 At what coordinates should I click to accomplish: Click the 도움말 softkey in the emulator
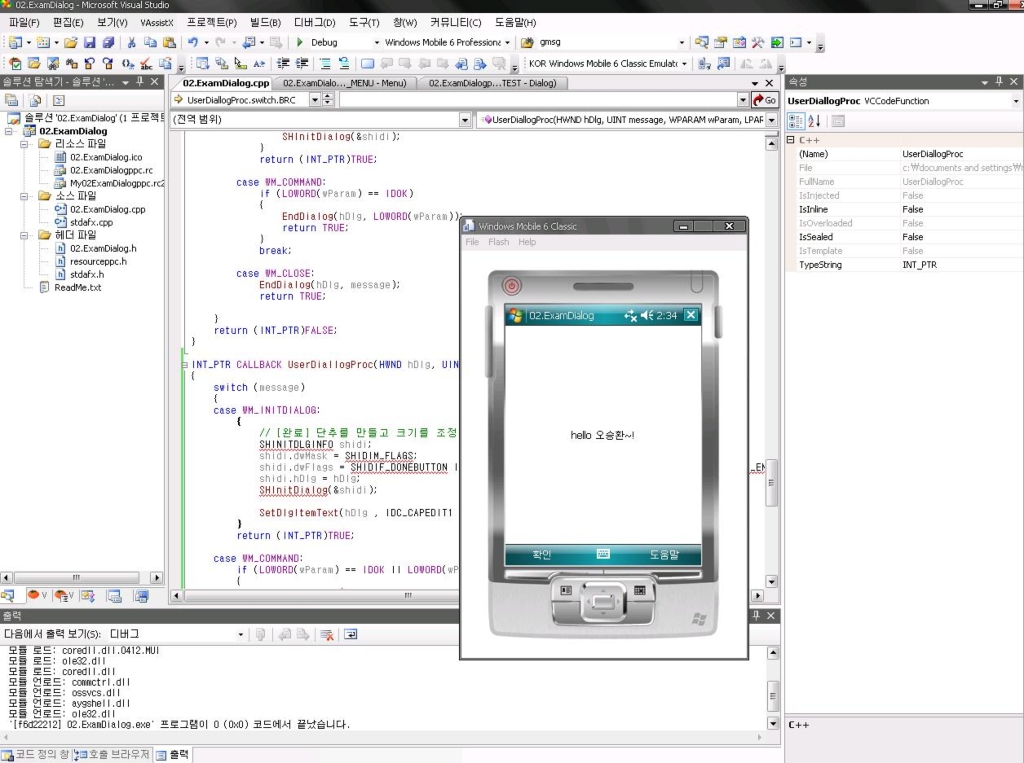tap(664, 555)
